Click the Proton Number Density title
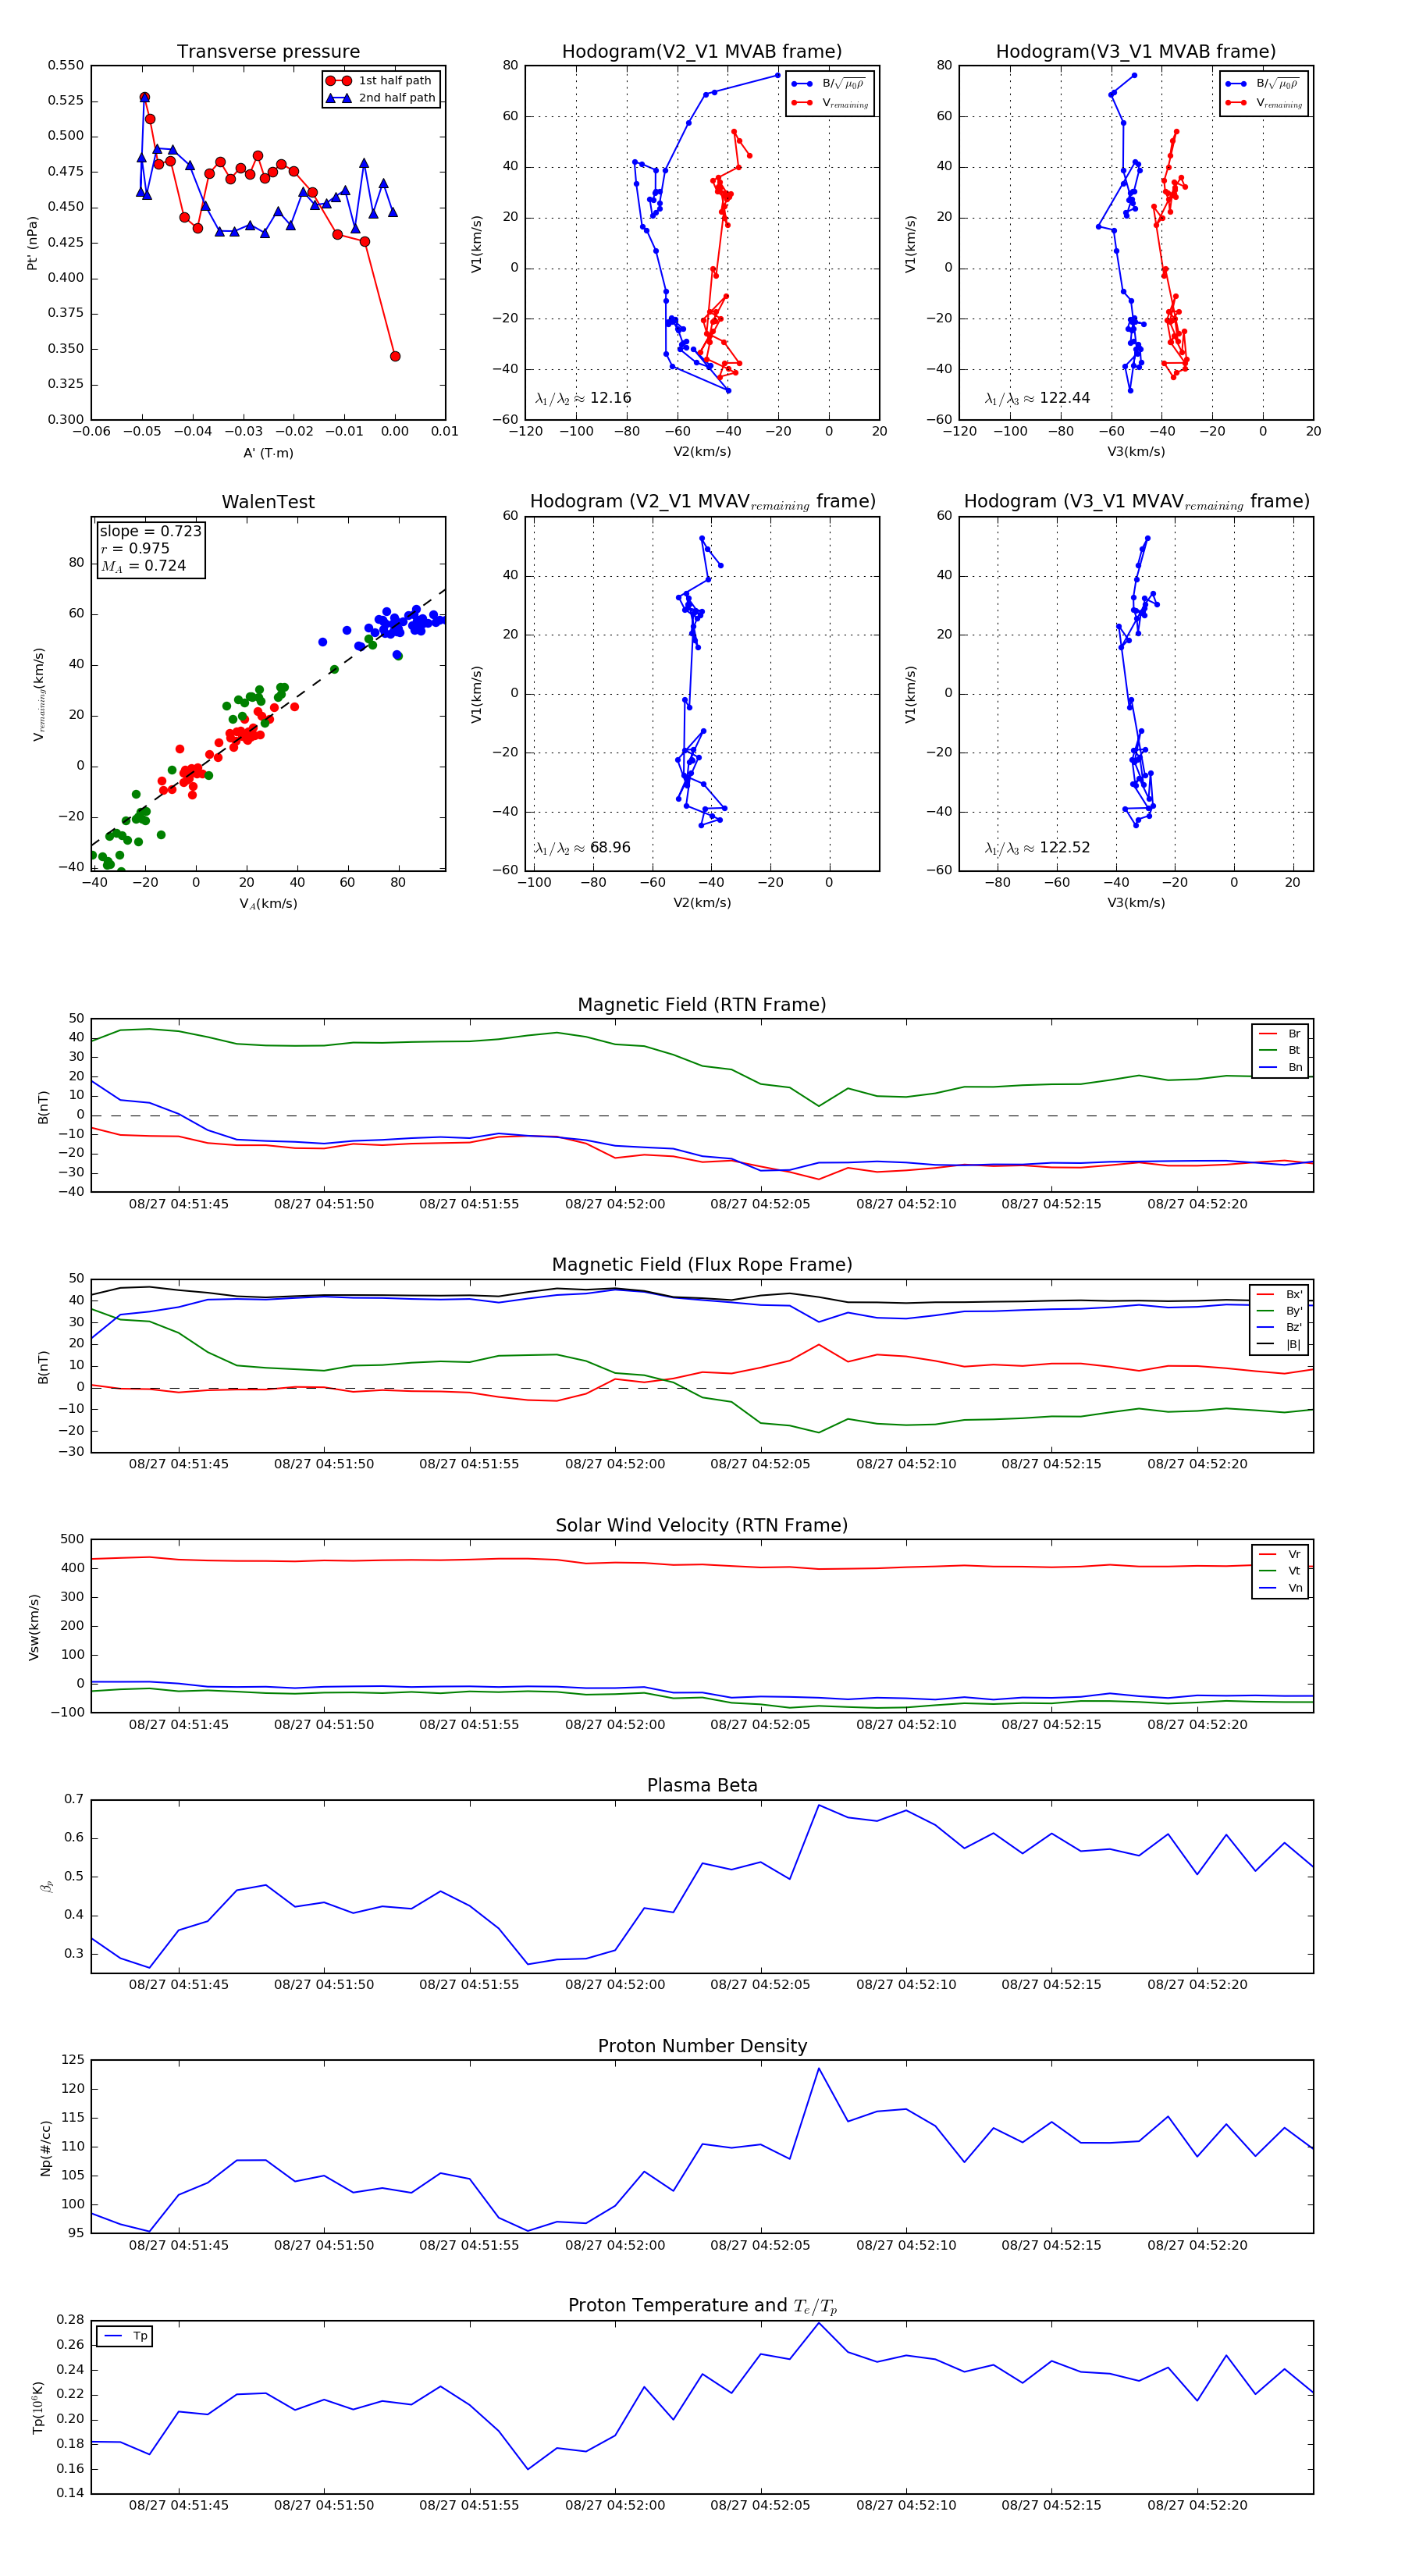1405x2576 pixels. [702, 2046]
